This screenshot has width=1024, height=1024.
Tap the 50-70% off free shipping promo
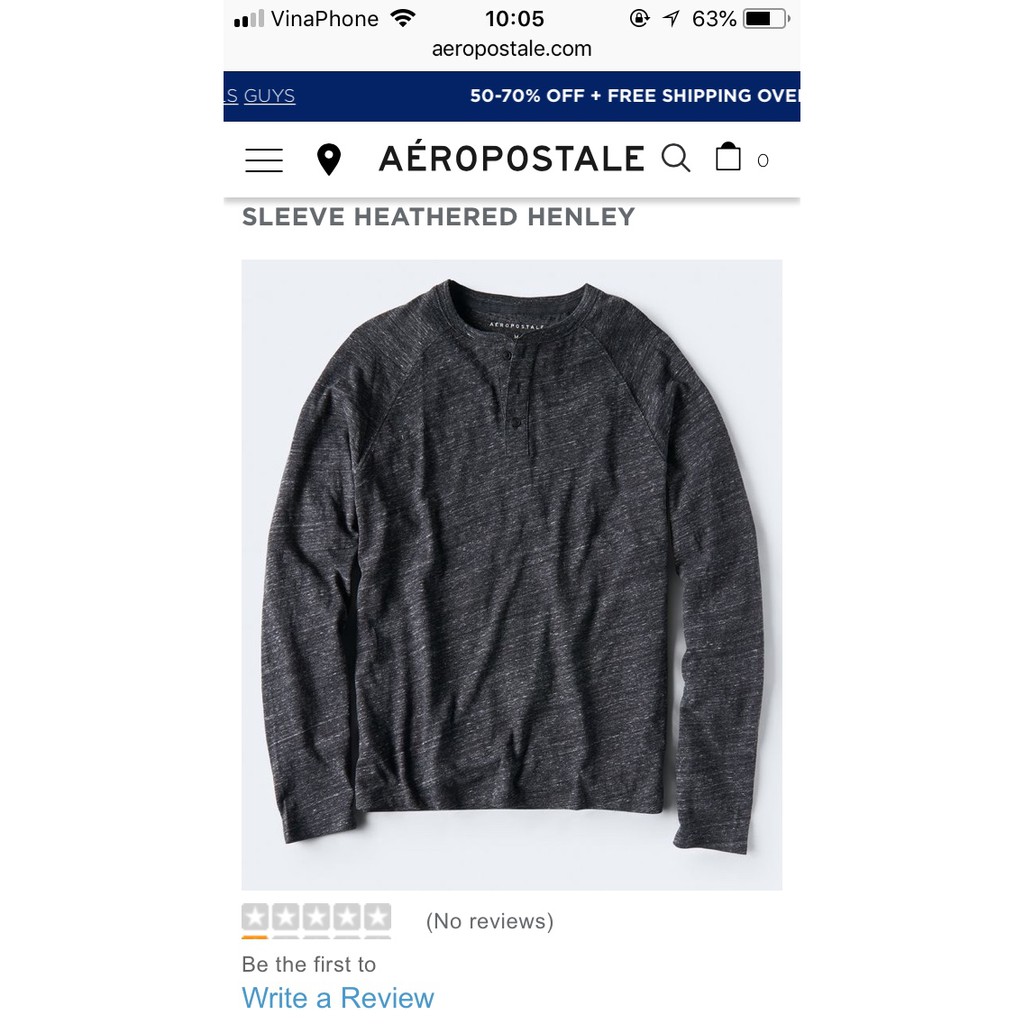pyautogui.click(x=635, y=96)
